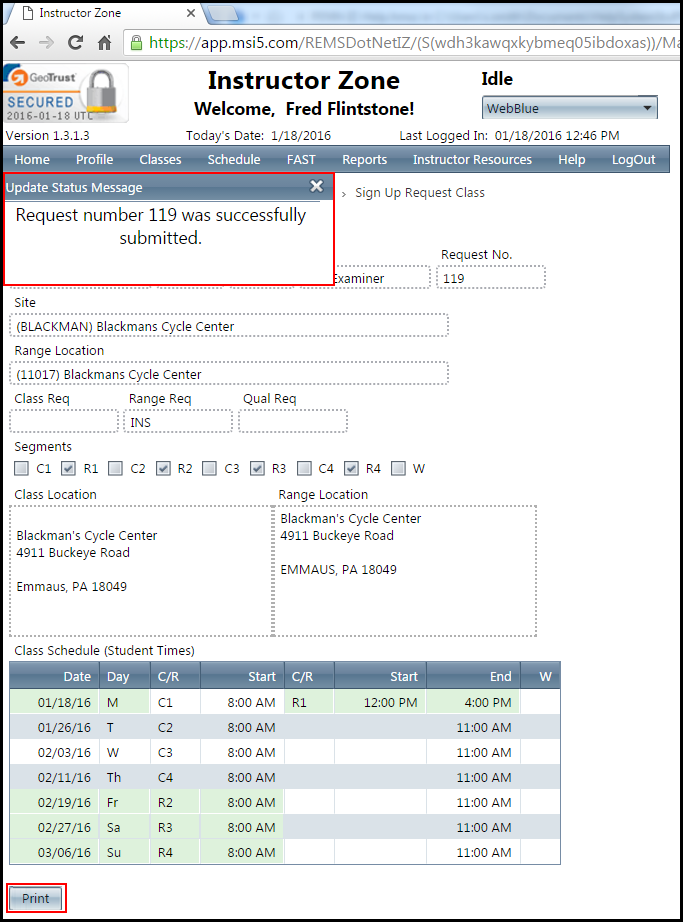Click the green padlock in address bar
The width and height of the screenshot is (683, 922).
(136, 42)
